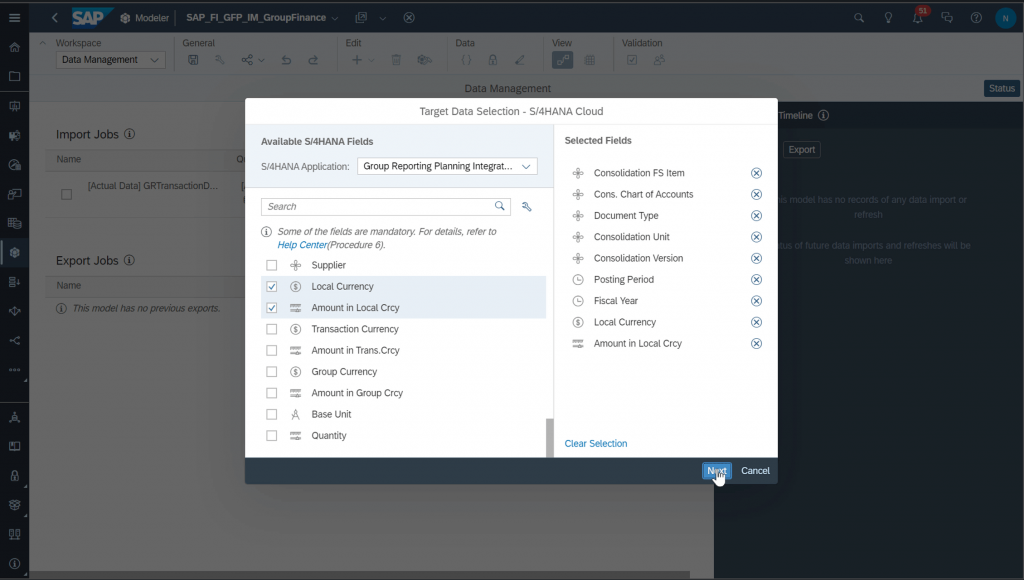Click the Export button in Timeline panel

[801, 150]
